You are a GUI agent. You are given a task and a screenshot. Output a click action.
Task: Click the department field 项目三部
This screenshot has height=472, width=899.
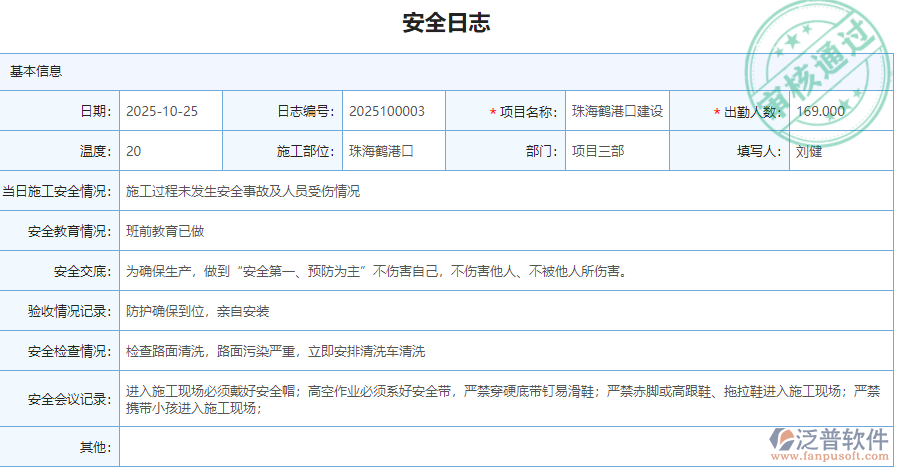617,151
